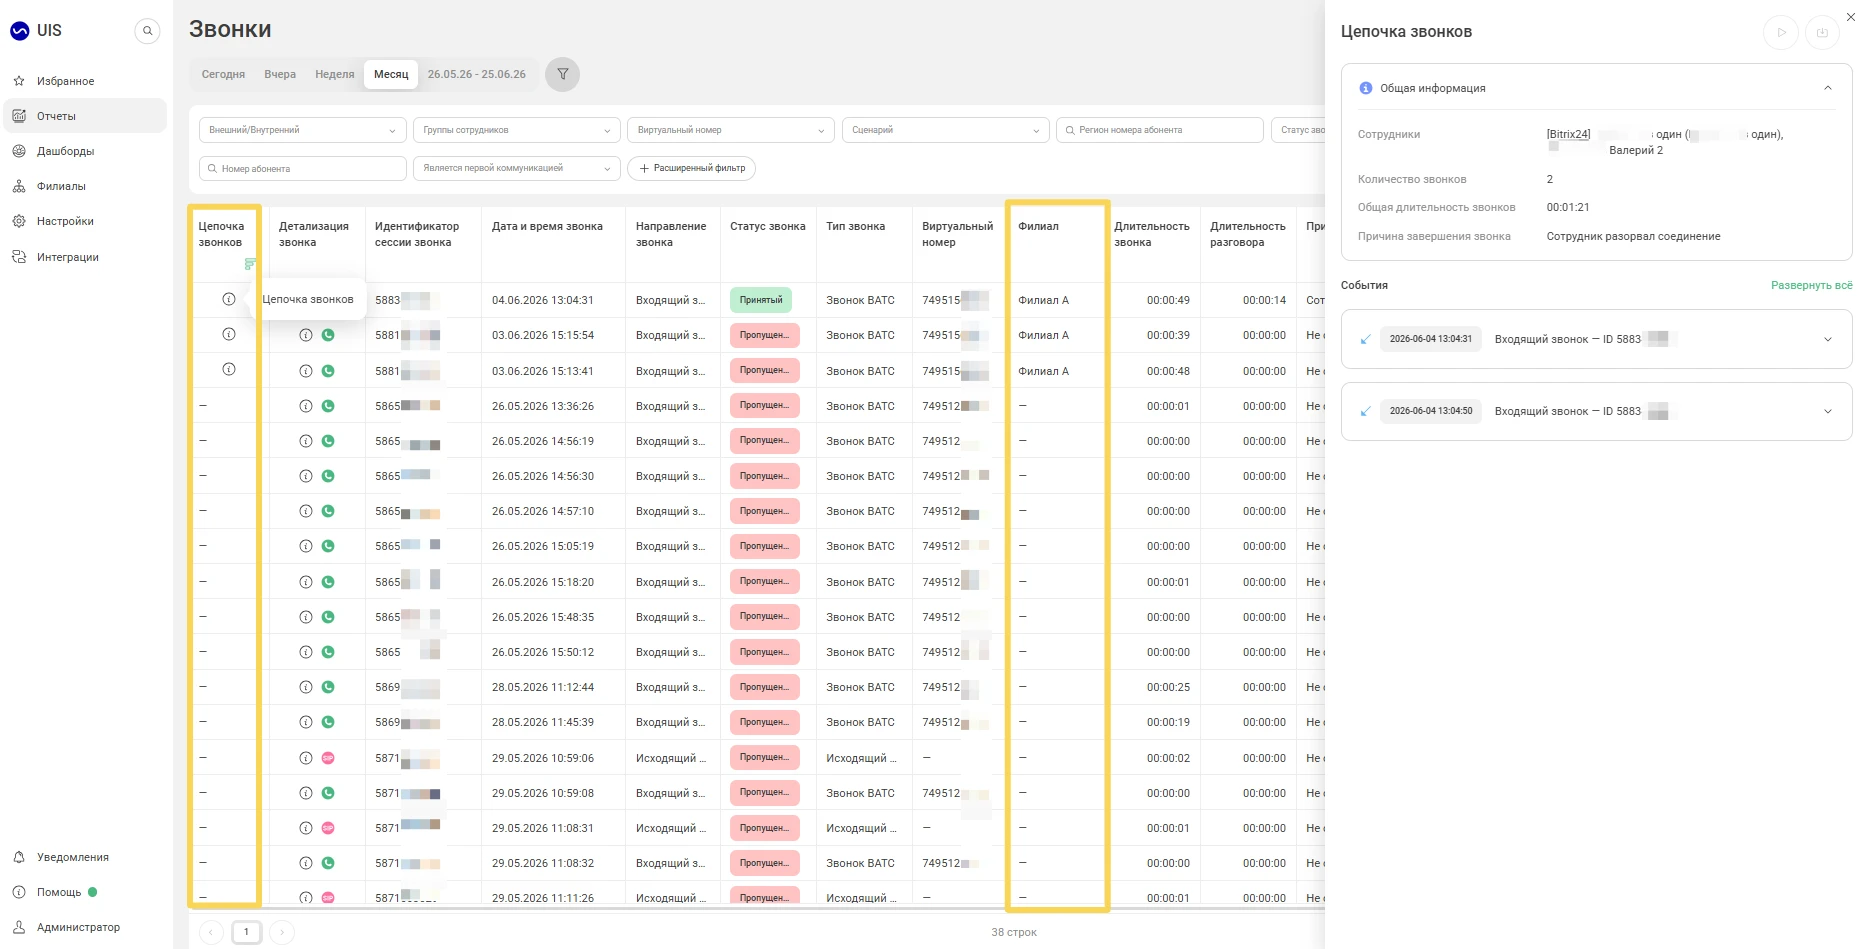The height and width of the screenshot is (949, 1868).
Task: Click green phone icon in 26.05.2026 13:36:26 row
Action: pyautogui.click(x=328, y=406)
